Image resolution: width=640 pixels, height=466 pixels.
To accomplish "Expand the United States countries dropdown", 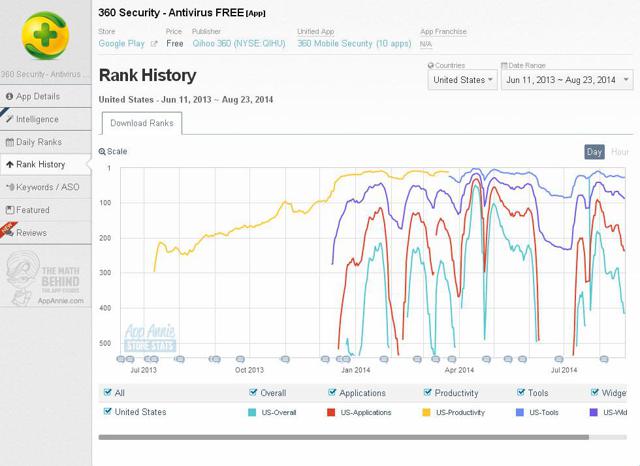I will click(462, 80).
